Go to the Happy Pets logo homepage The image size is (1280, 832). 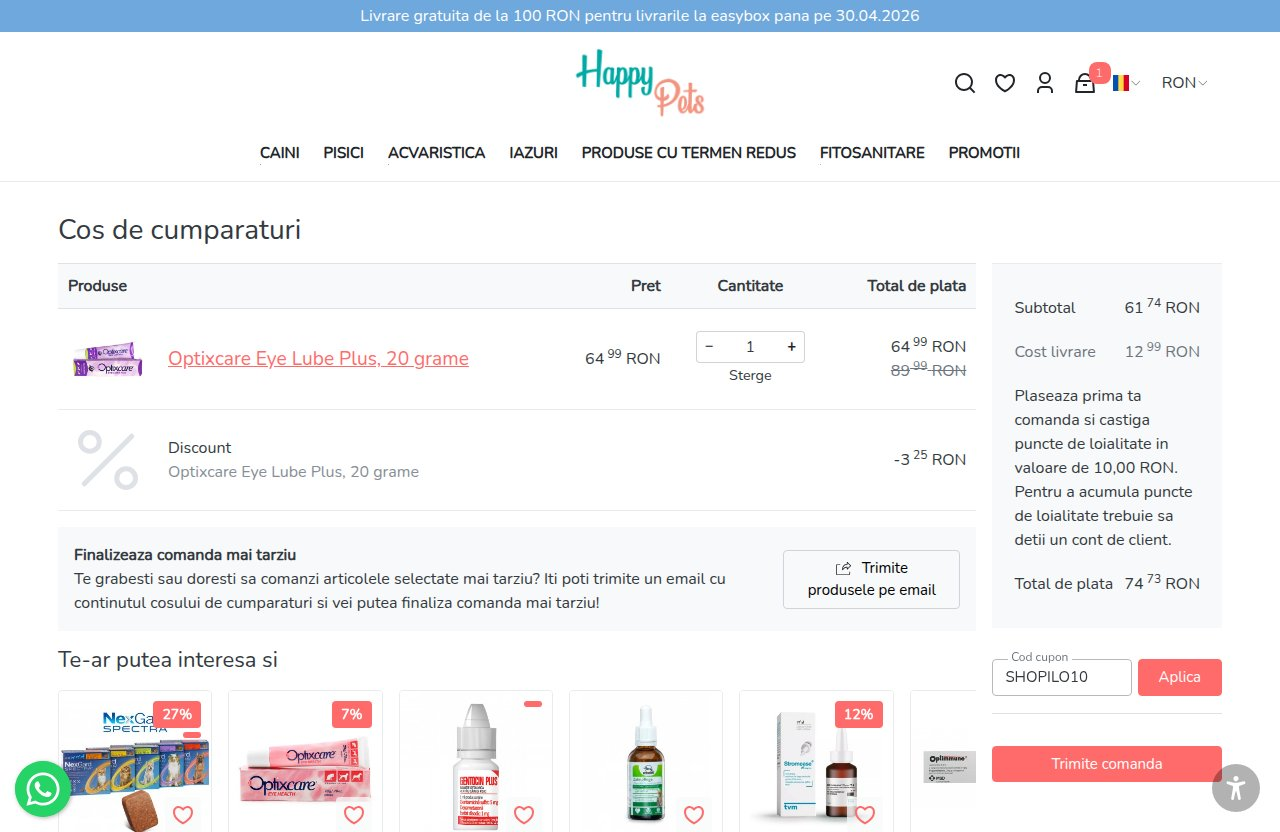tap(640, 82)
